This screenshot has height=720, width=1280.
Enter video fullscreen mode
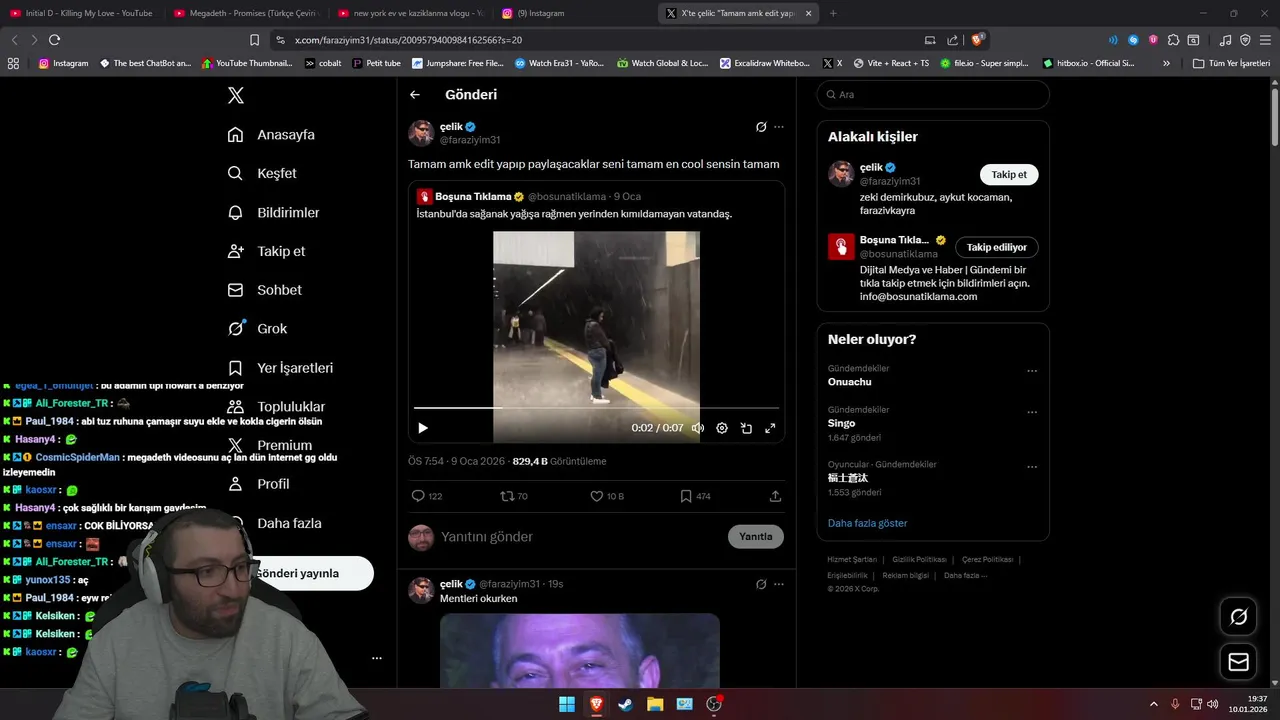coord(770,428)
